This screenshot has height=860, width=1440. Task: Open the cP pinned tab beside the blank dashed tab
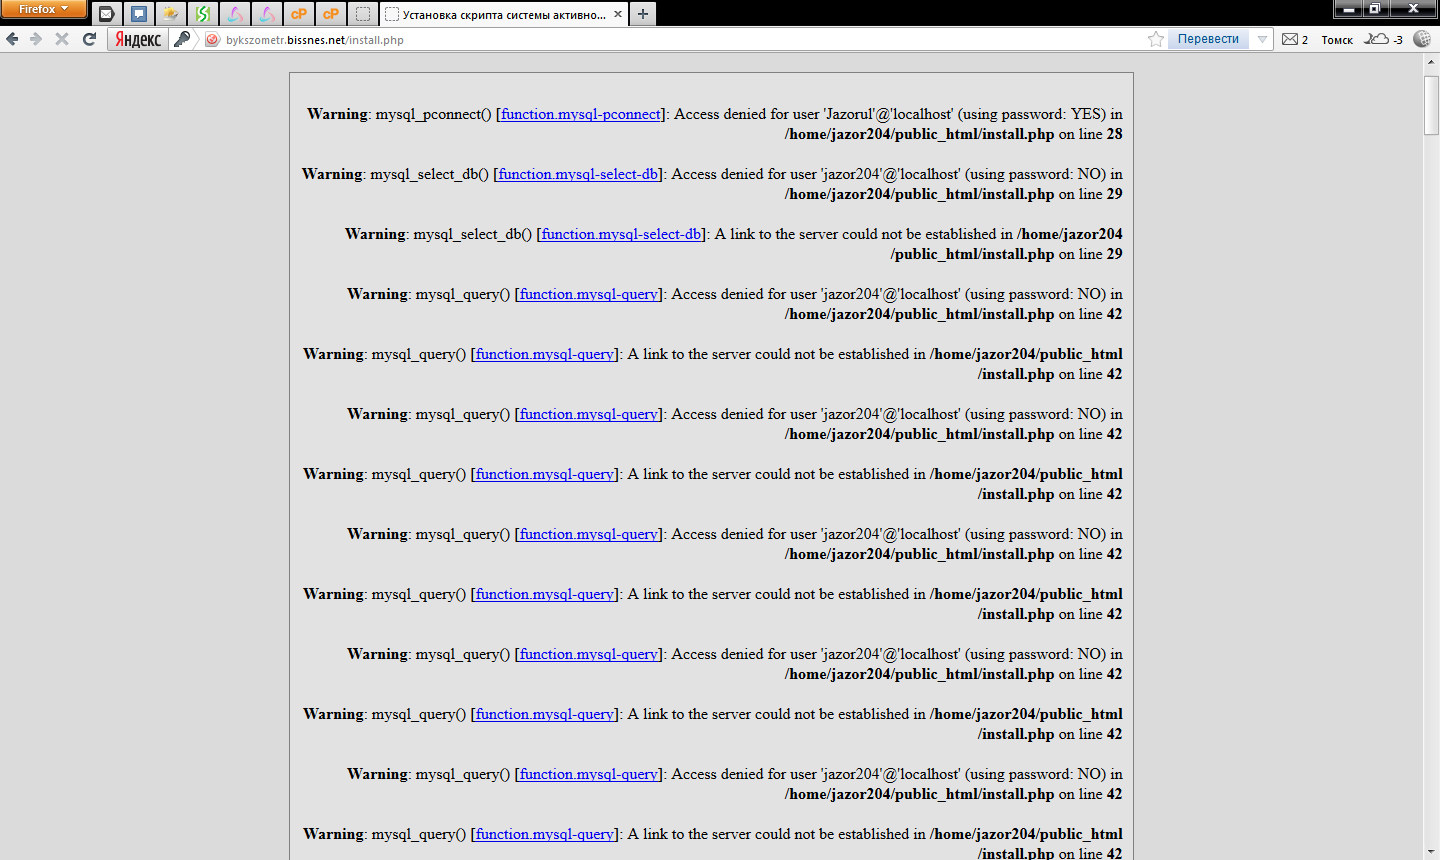331,14
